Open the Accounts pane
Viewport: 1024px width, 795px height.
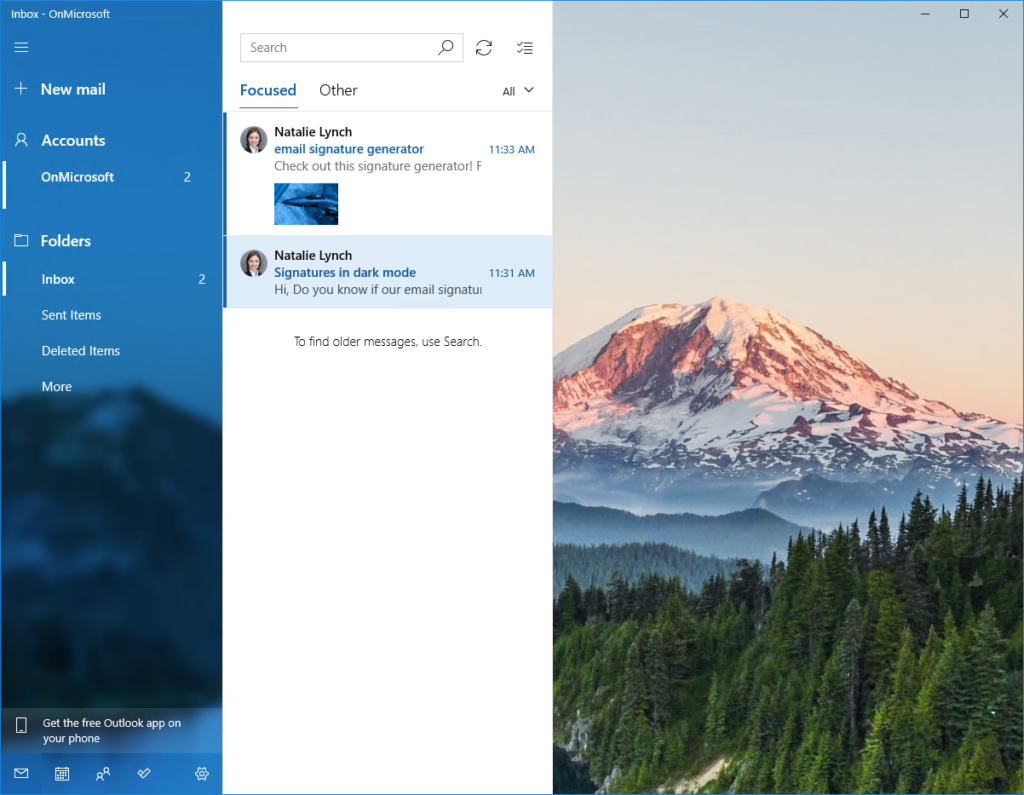(x=72, y=141)
